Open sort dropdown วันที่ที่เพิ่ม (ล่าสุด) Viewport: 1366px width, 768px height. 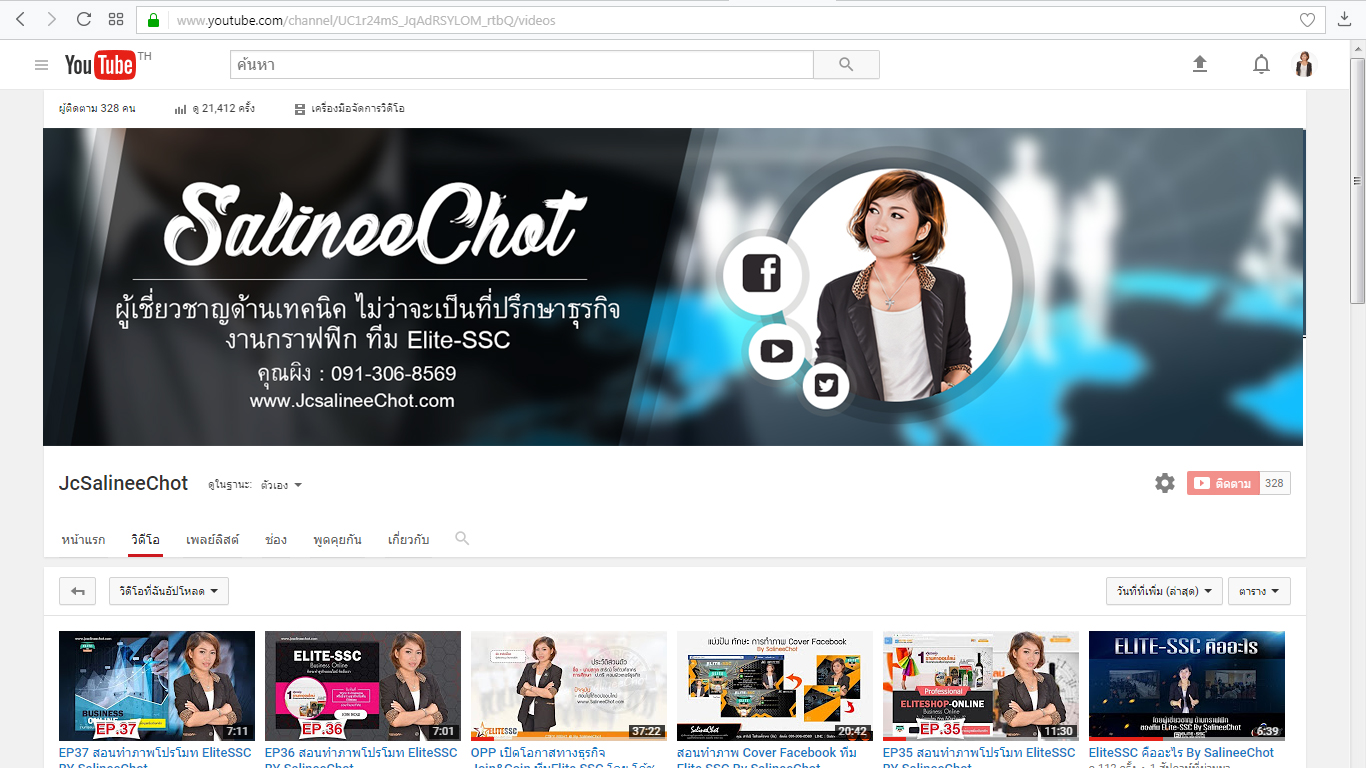coord(1164,591)
